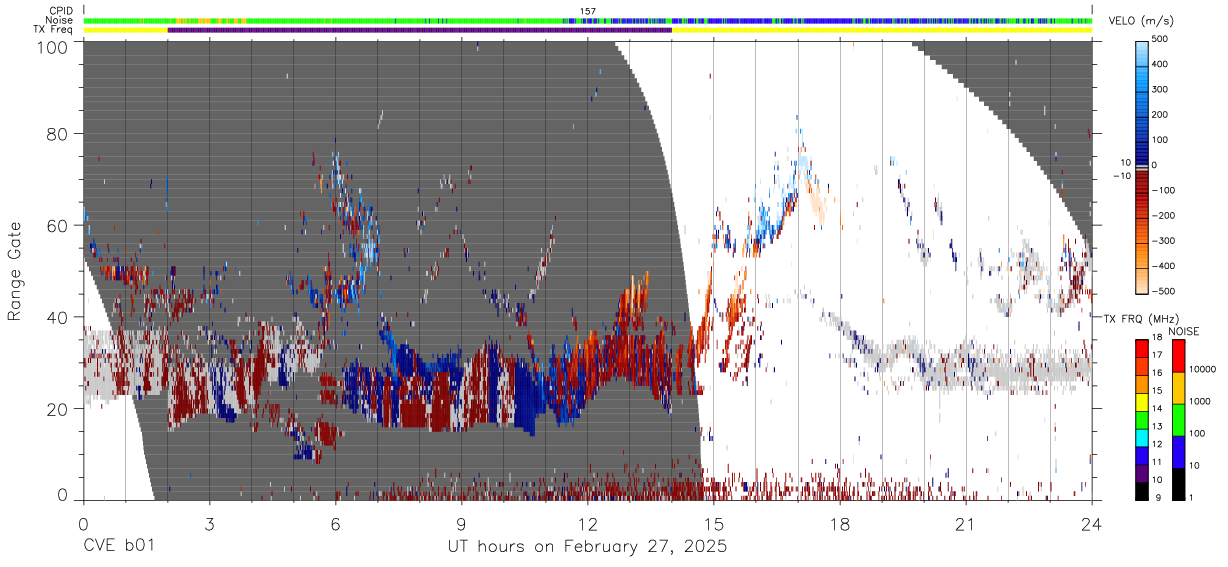
Task: Click the NOISE legend title
Action: [1183, 331]
